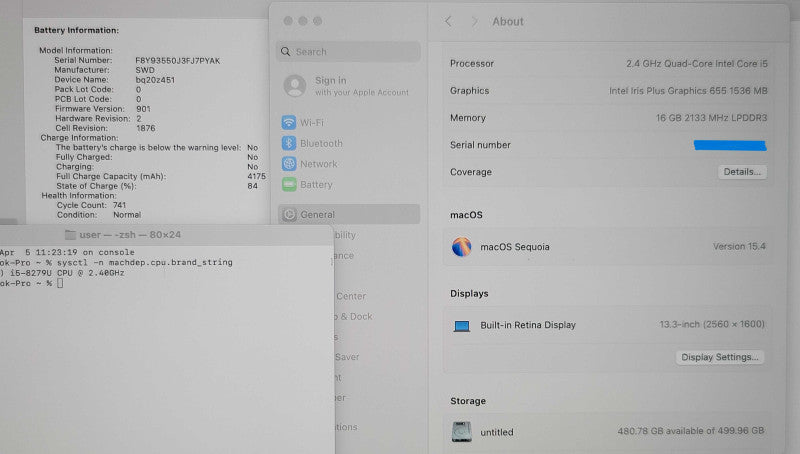Click the 'Displays' section heading
This screenshot has width=800, height=454.
[469, 293]
